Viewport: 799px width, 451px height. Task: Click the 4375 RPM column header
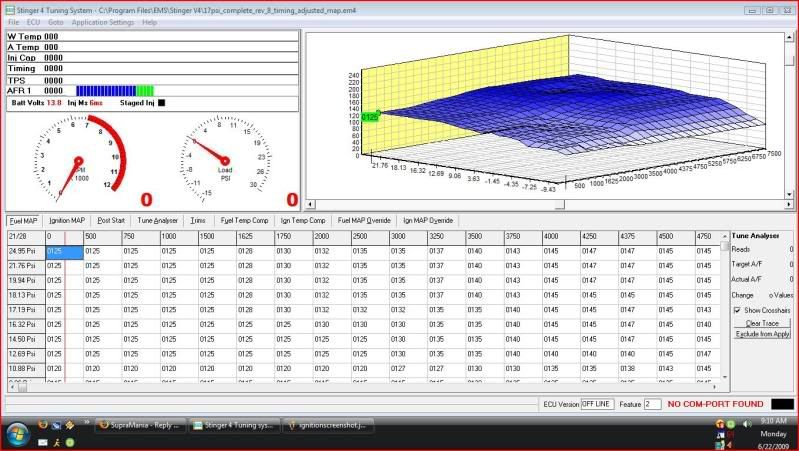coord(637,237)
